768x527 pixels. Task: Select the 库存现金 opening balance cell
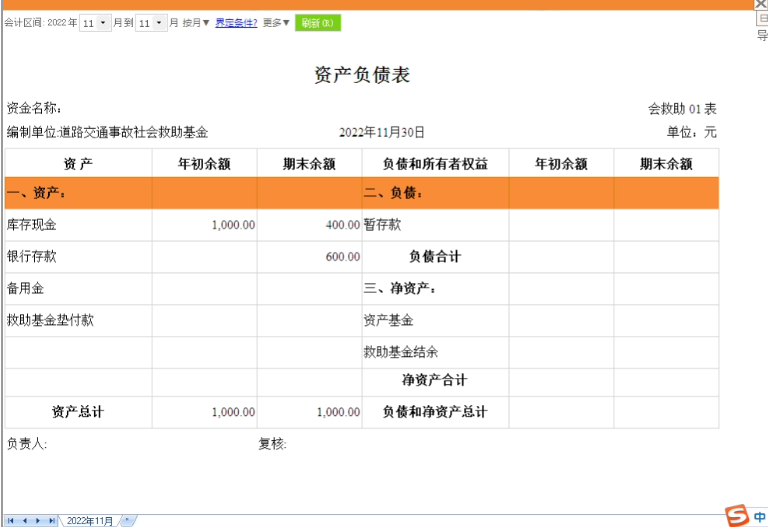click(204, 225)
